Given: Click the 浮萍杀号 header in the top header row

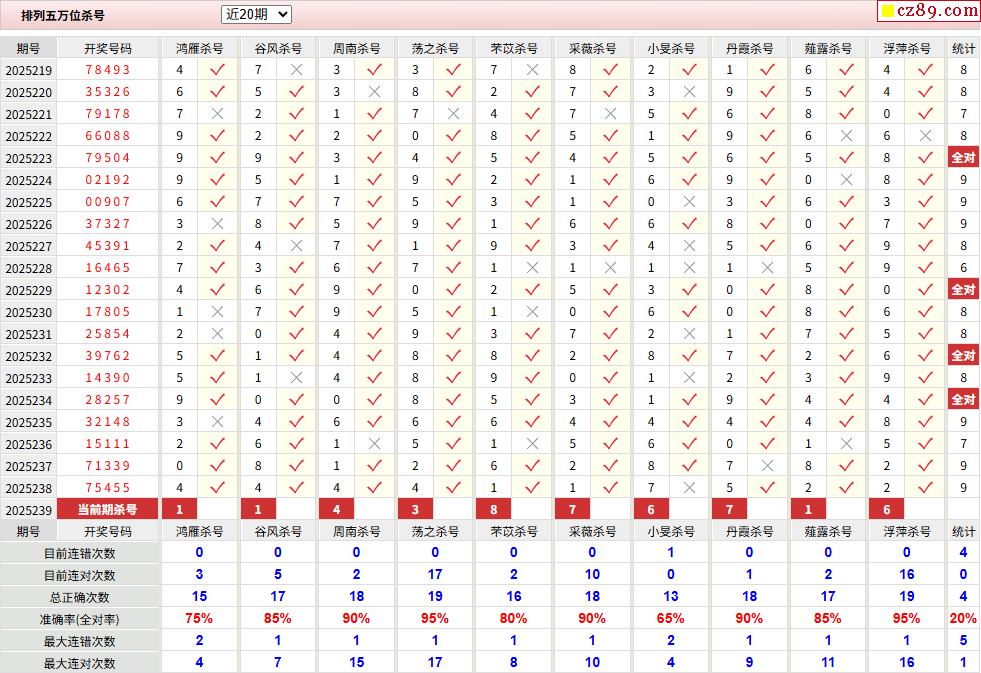Looking at the screenshot, I should 907,48.
